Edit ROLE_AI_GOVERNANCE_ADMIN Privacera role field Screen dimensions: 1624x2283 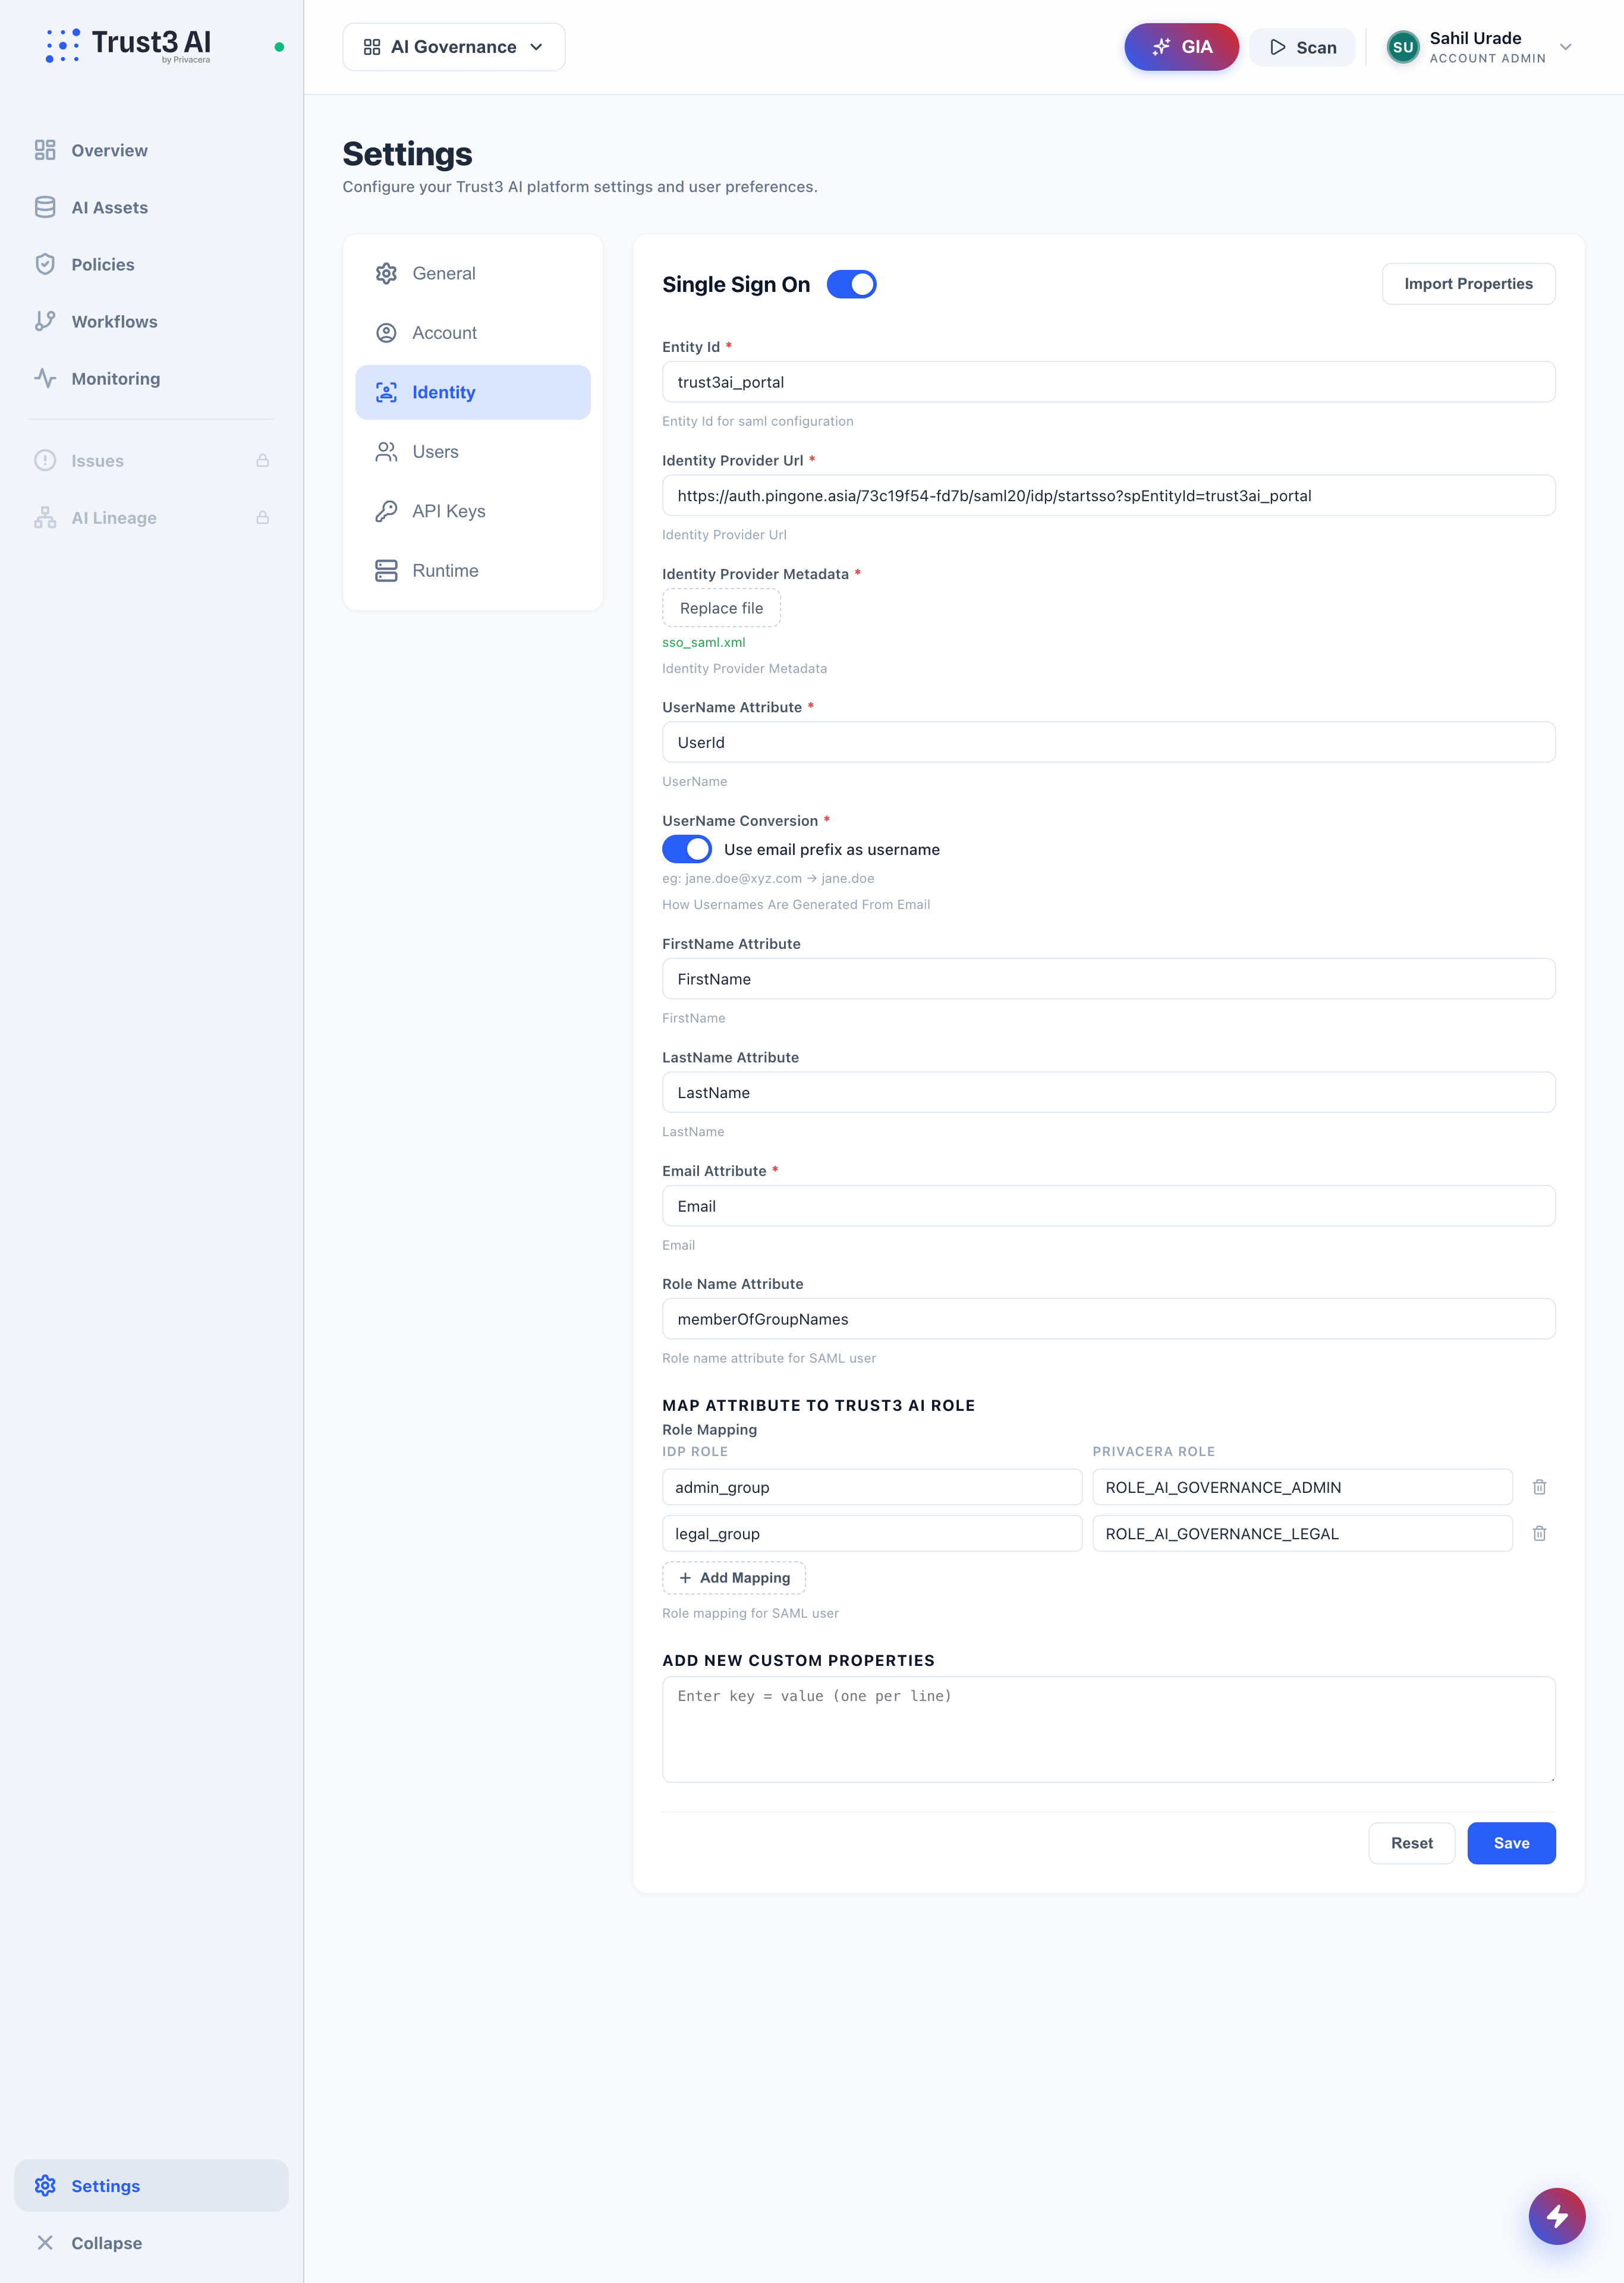(x=1302, y=1487)
